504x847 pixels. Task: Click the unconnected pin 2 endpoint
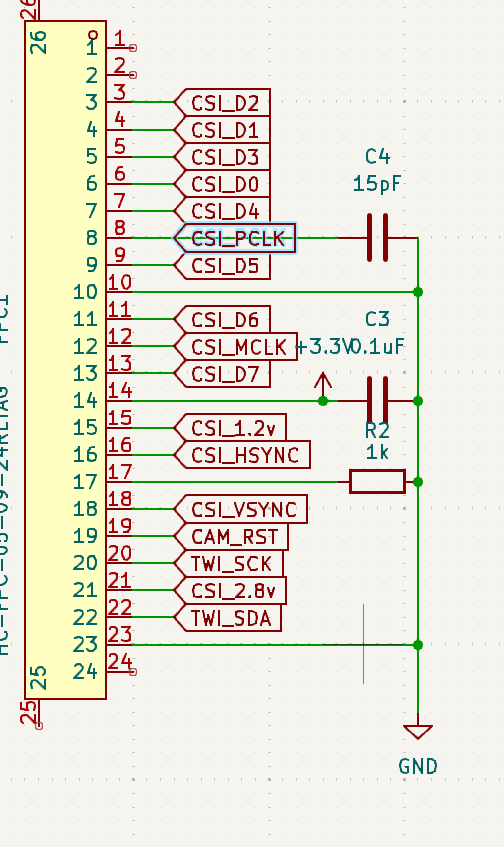[x=133, y=75]
